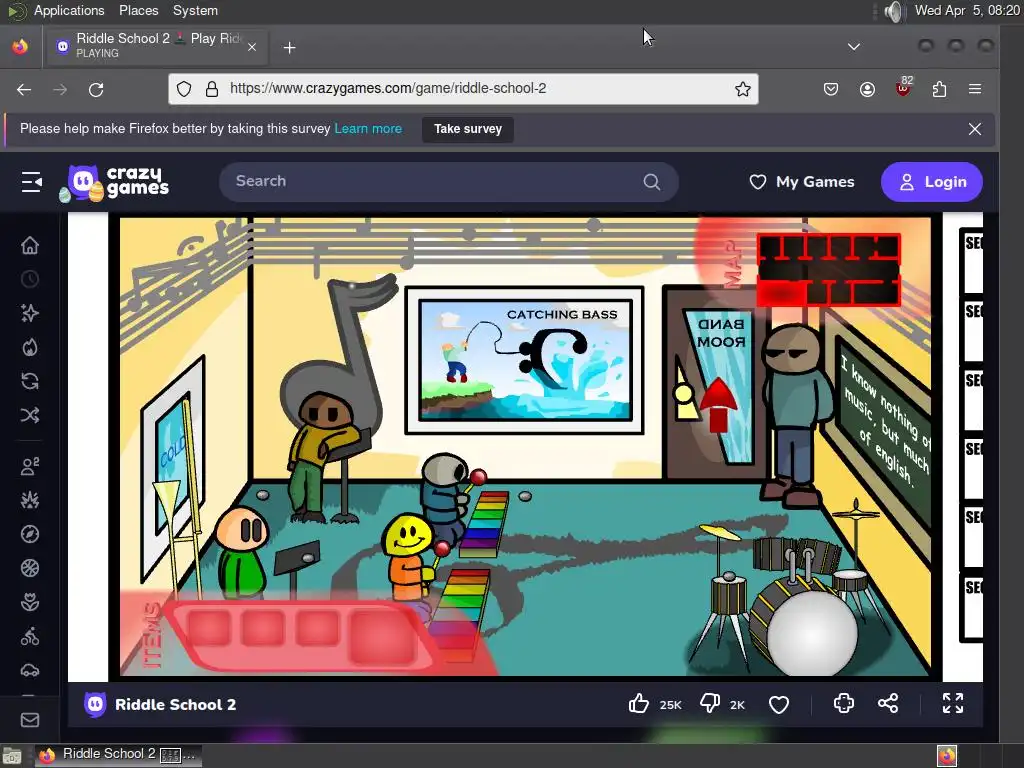Click the smiley-face student
Screen dimensions: 1024x768
(410, 556)
